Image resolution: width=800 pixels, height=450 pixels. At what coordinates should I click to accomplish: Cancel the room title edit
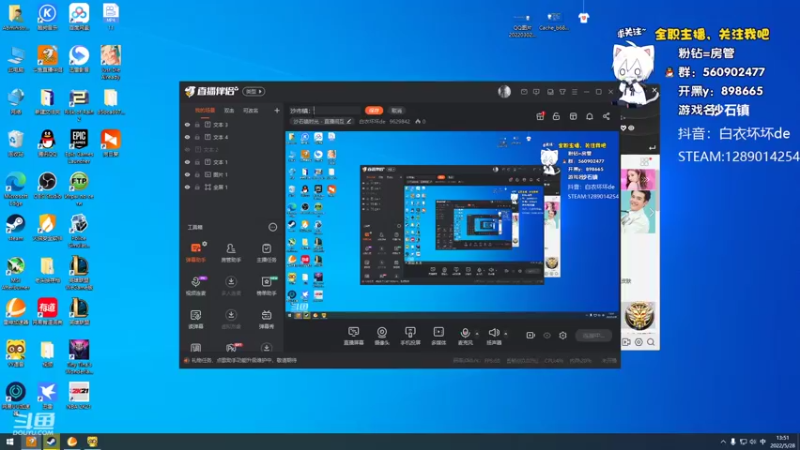click(397, 110)
